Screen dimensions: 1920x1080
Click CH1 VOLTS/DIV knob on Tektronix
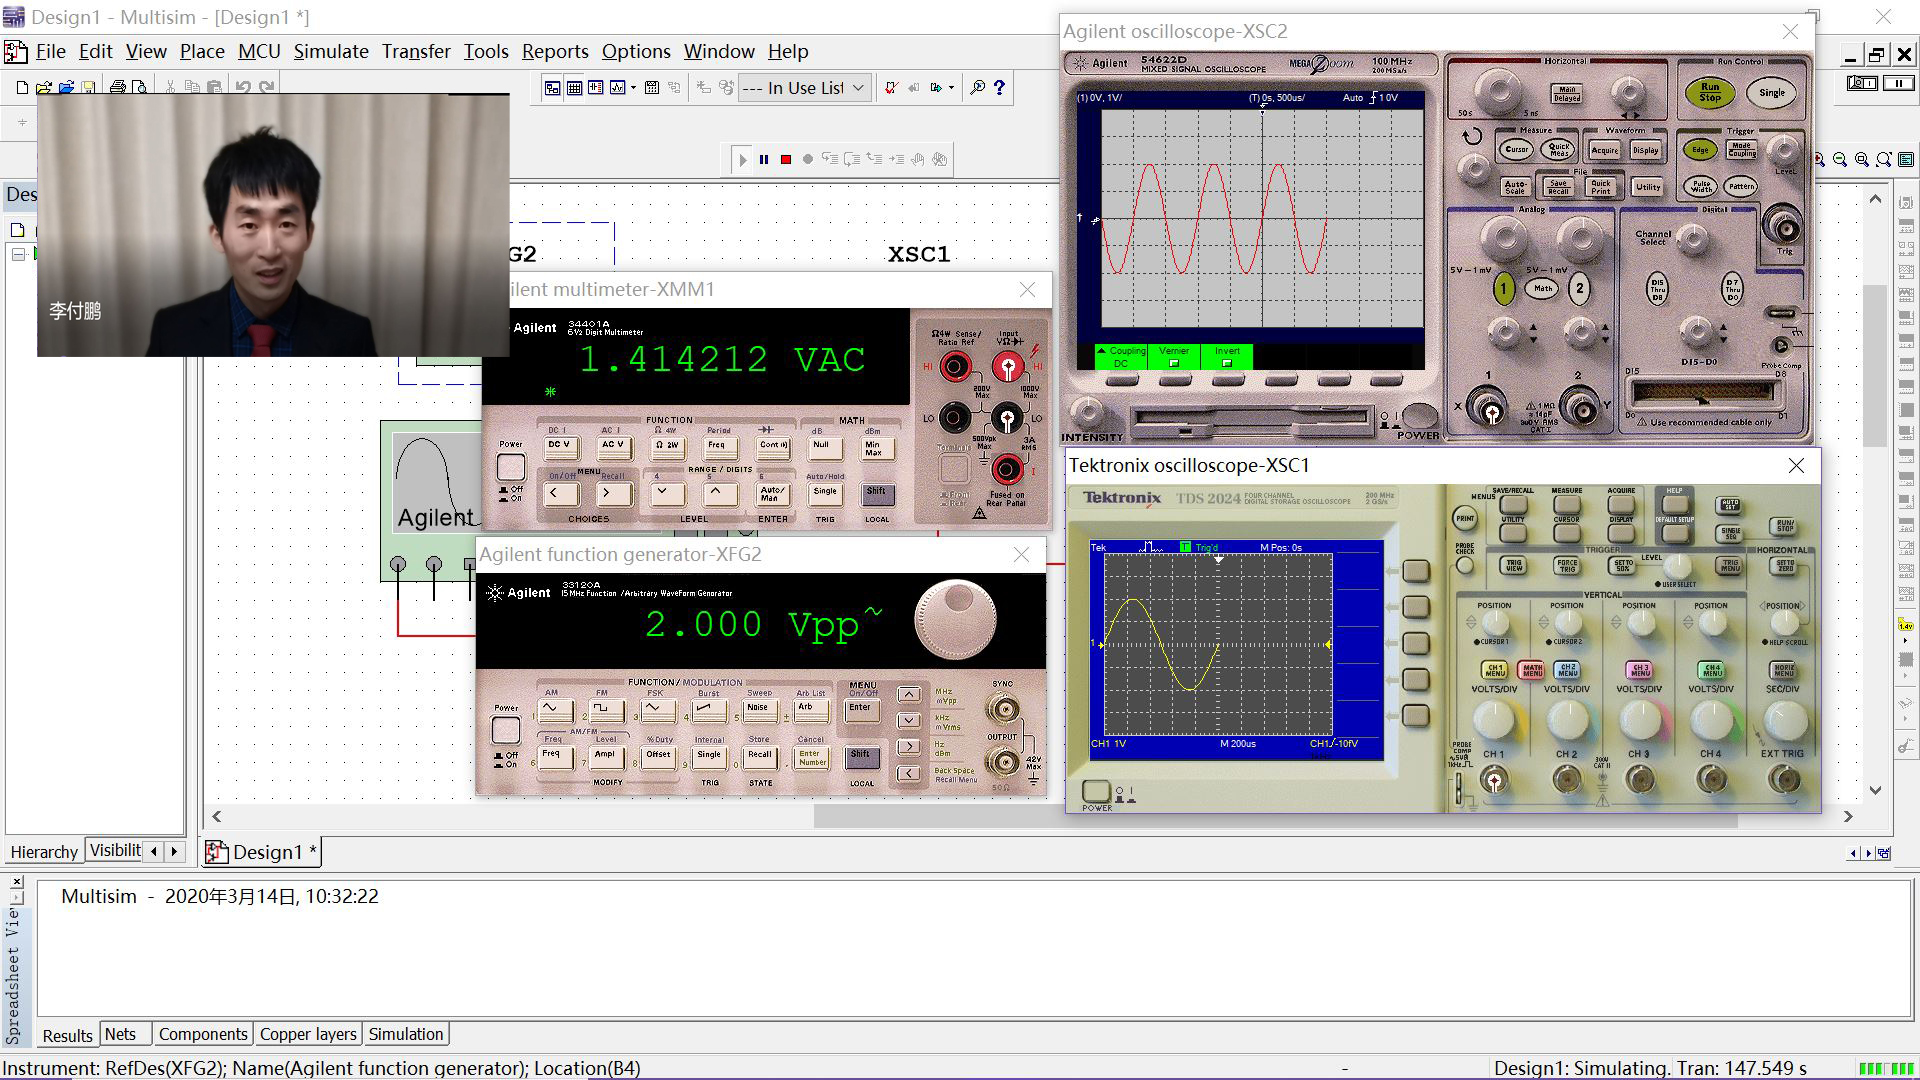click(1494, 720)
